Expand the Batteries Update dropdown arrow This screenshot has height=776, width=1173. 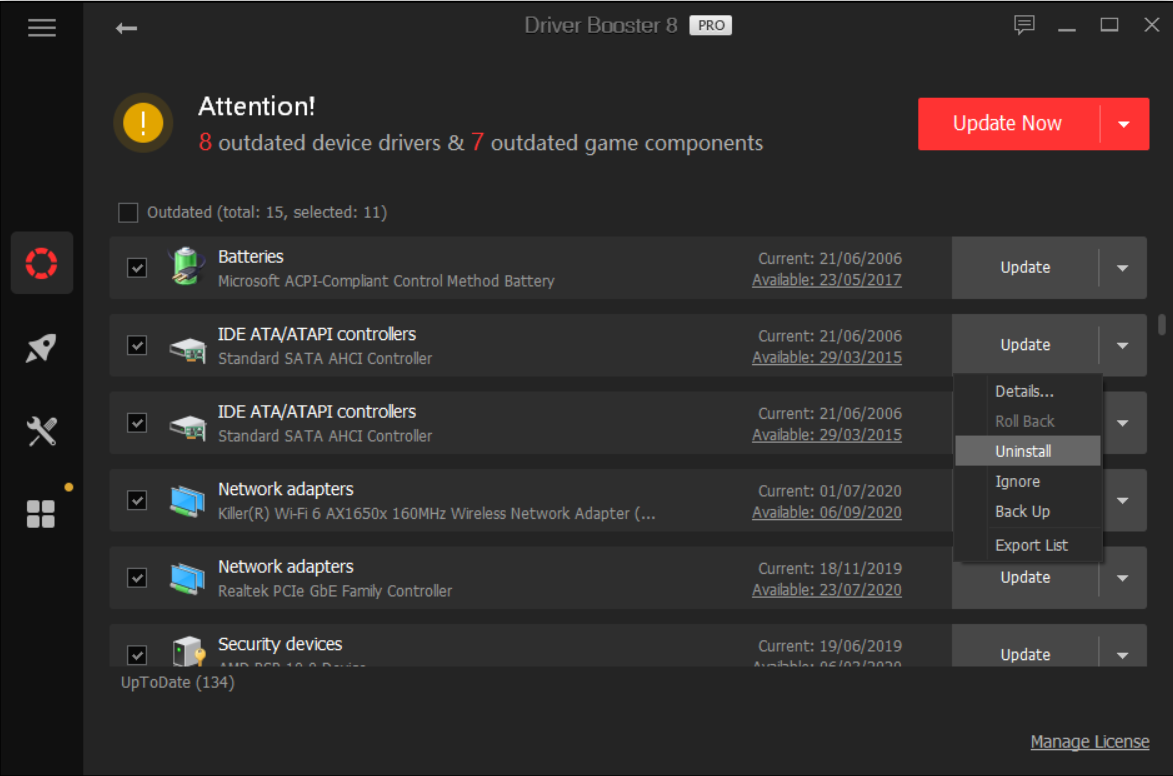pos(1122,268)
